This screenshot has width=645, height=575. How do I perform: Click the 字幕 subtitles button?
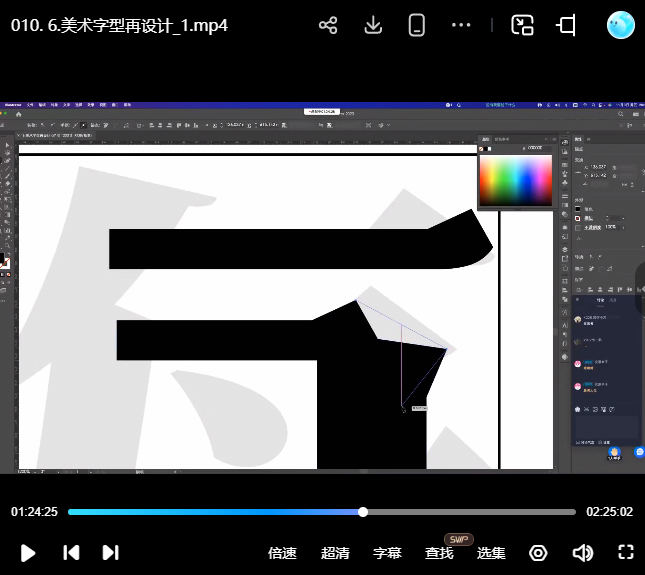click(x=387, y=553)
